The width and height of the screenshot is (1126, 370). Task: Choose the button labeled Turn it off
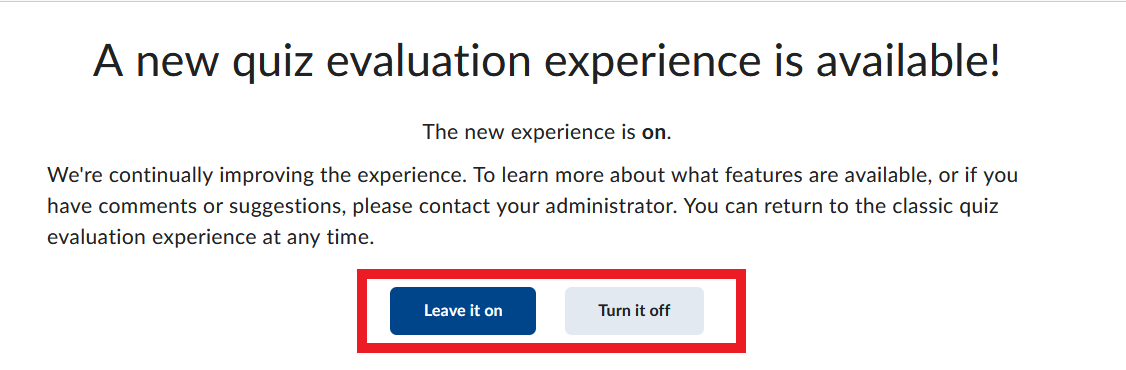634,311
